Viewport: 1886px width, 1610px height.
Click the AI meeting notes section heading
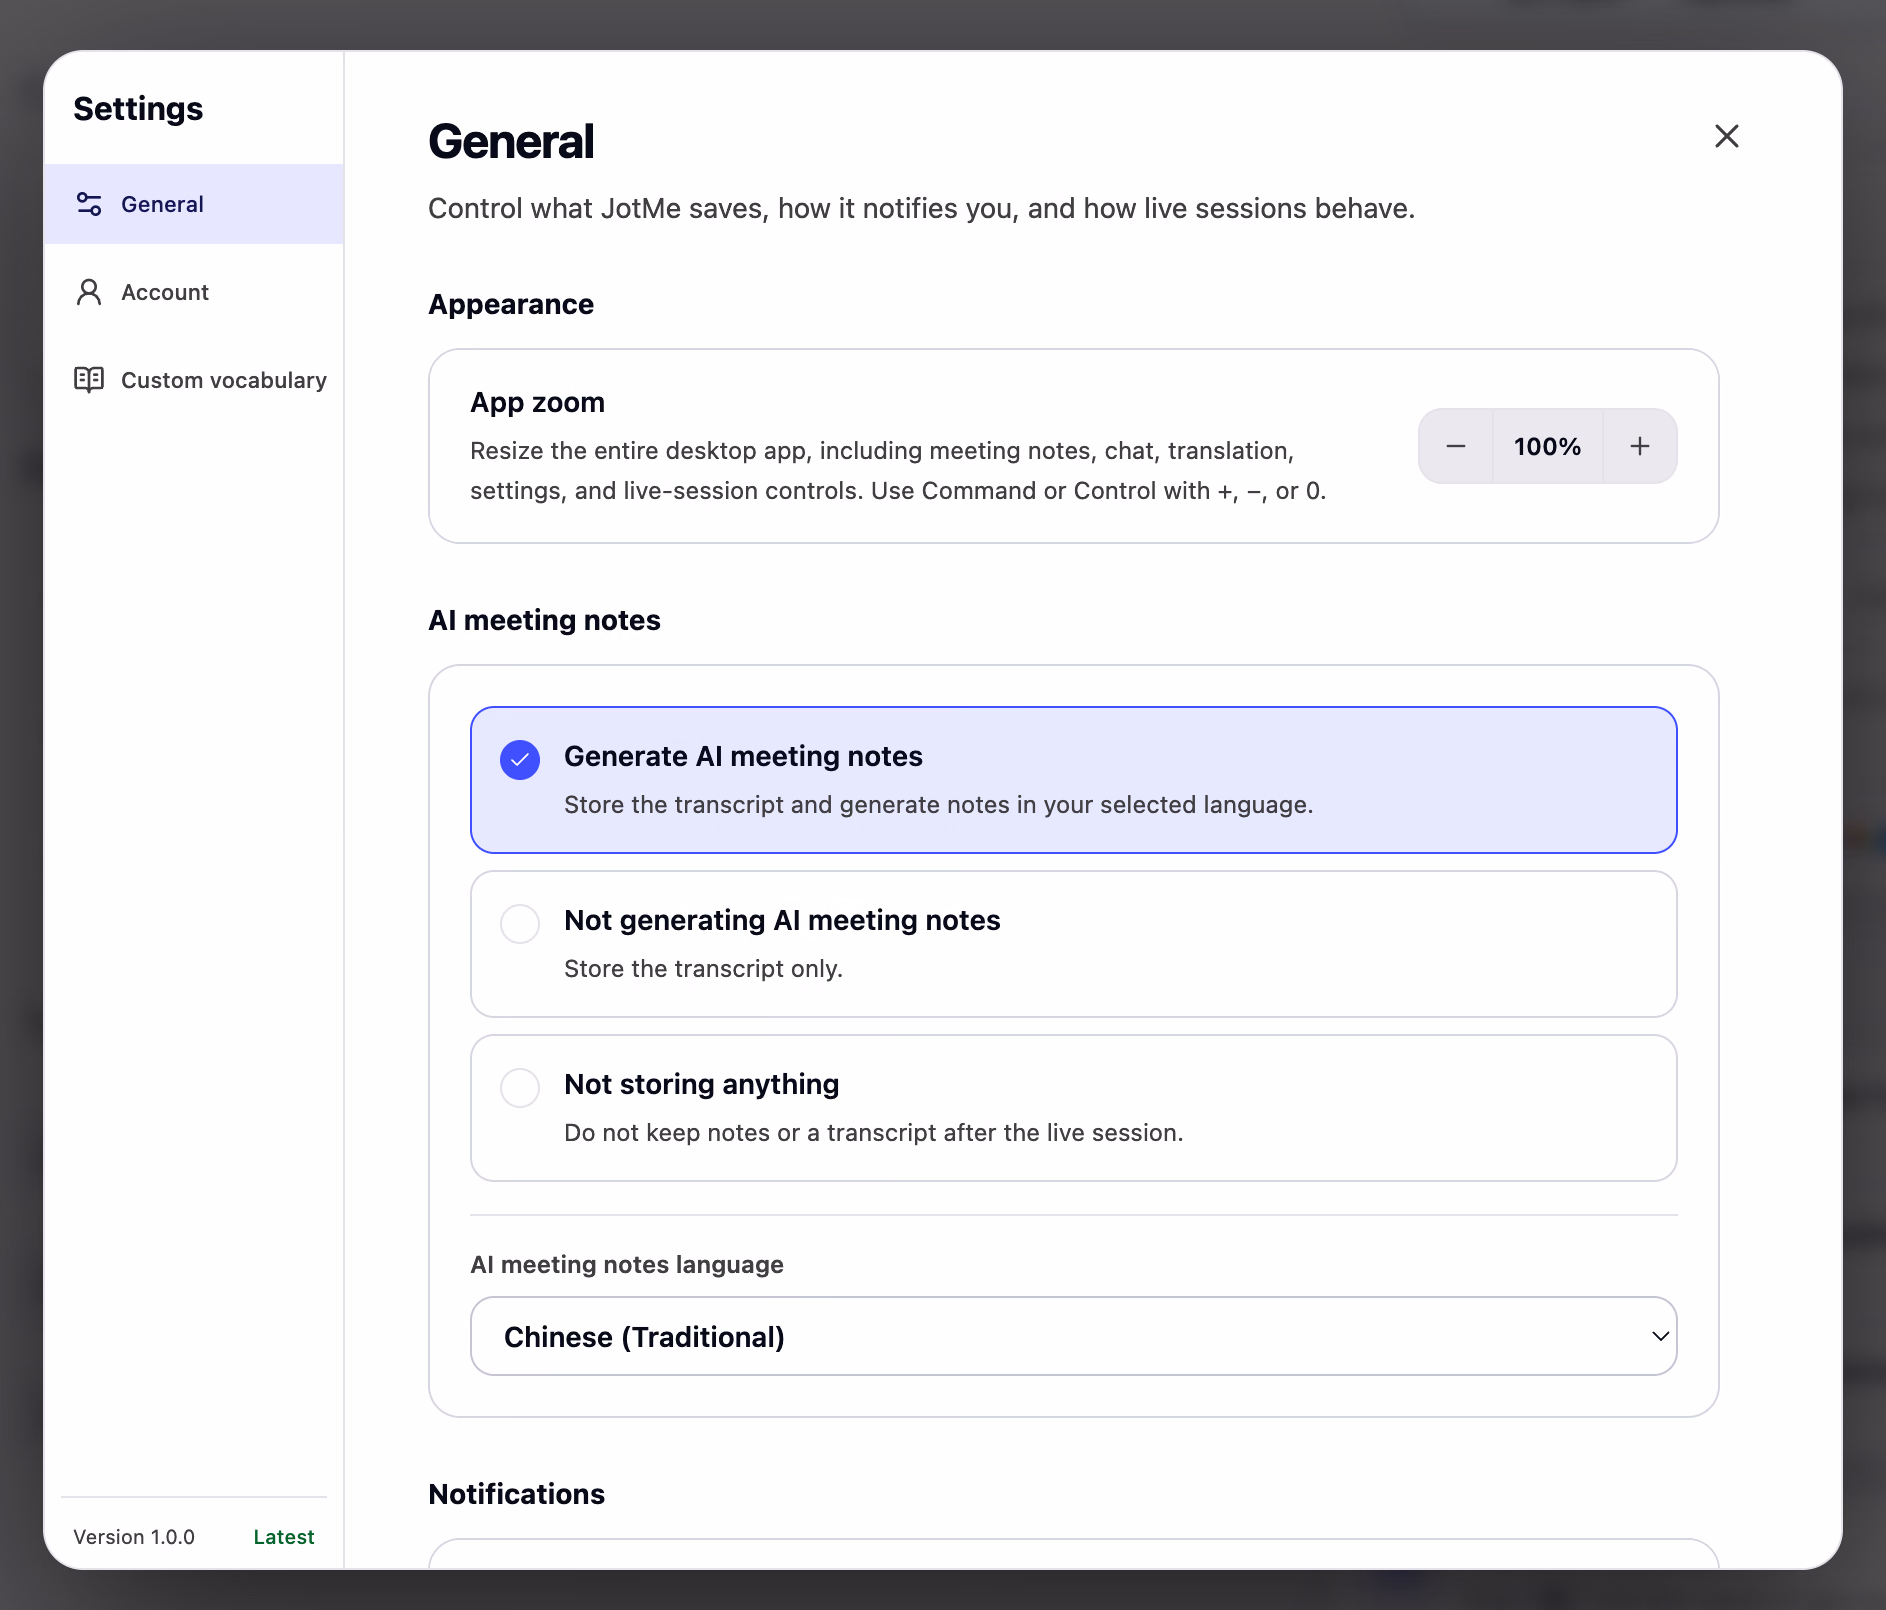point(545,620)
